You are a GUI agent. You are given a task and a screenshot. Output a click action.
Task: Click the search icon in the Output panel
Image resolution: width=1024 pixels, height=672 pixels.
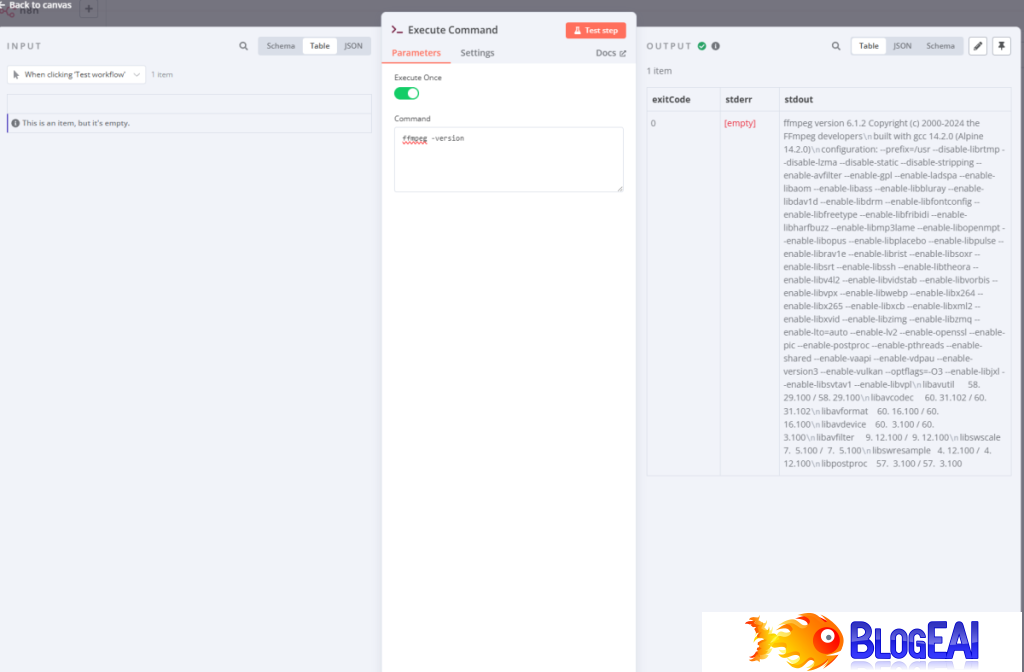(837, 46)
